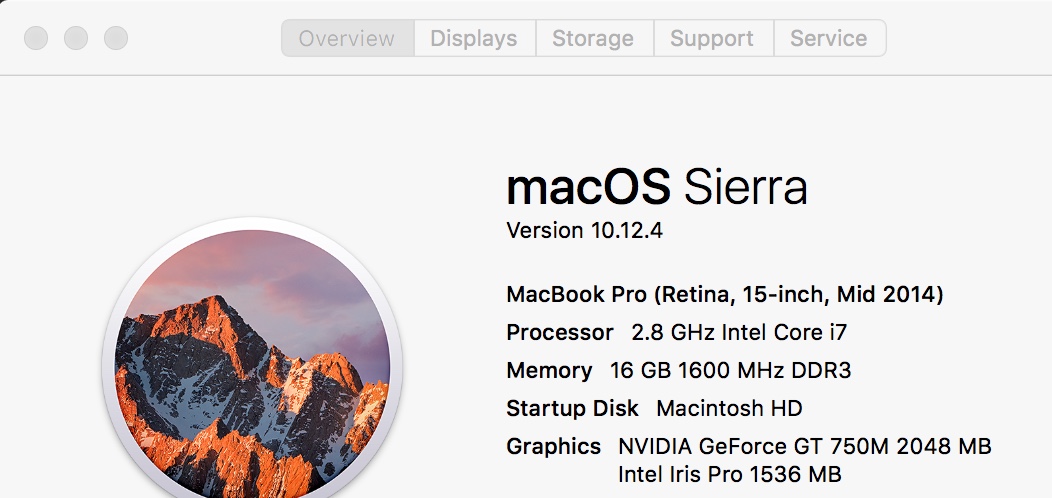The image size is (1052, 498).
Task: Click the Memory label
Action: [549, 370]
